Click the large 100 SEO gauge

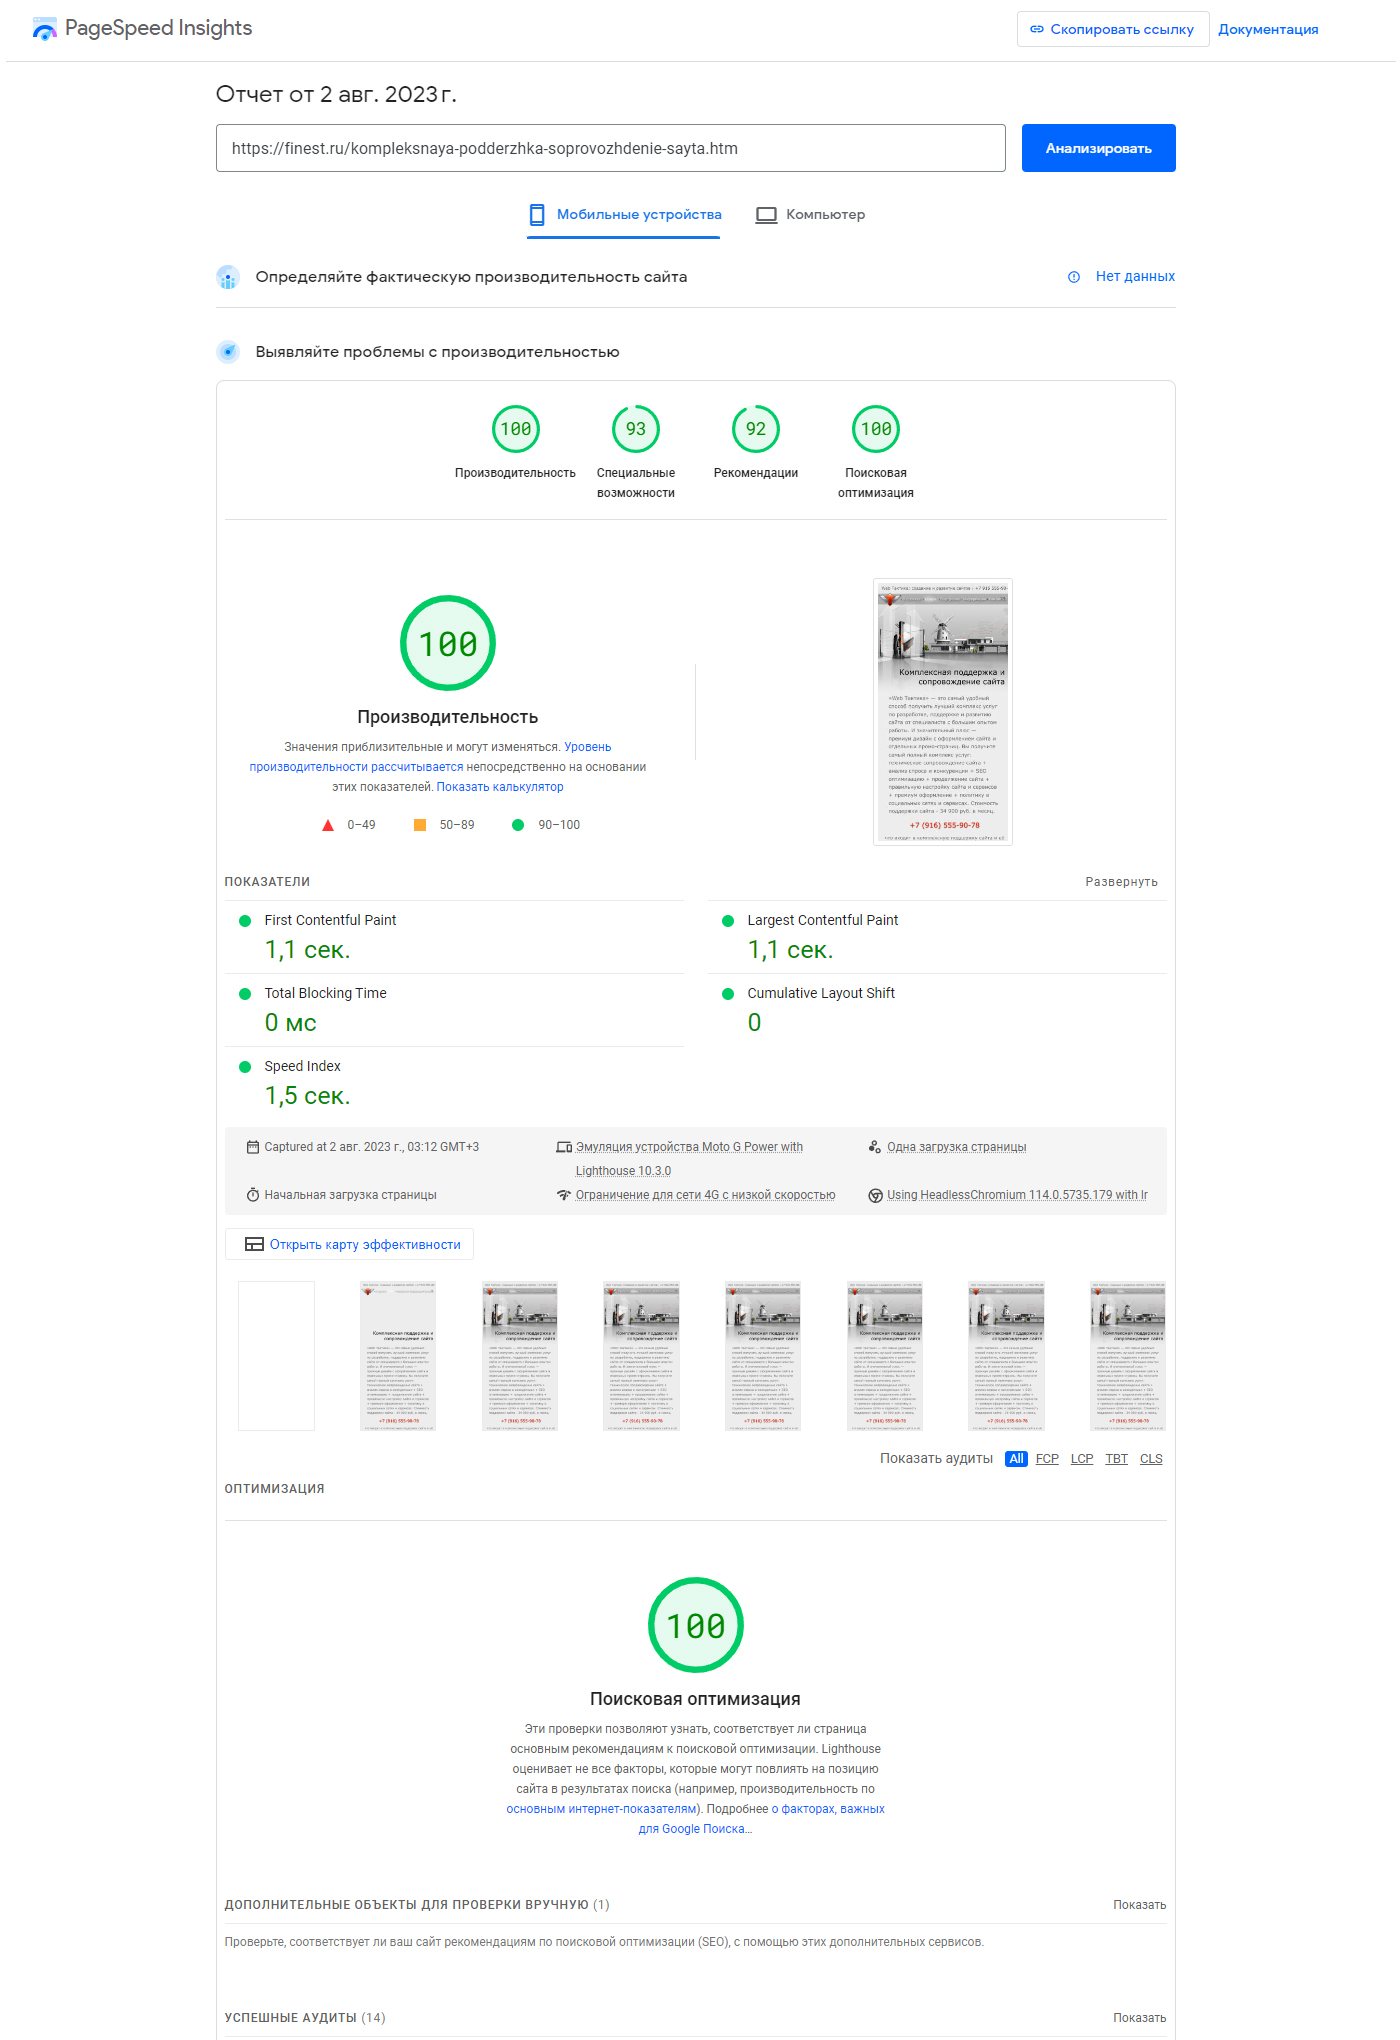click(x=696, y=1625)
